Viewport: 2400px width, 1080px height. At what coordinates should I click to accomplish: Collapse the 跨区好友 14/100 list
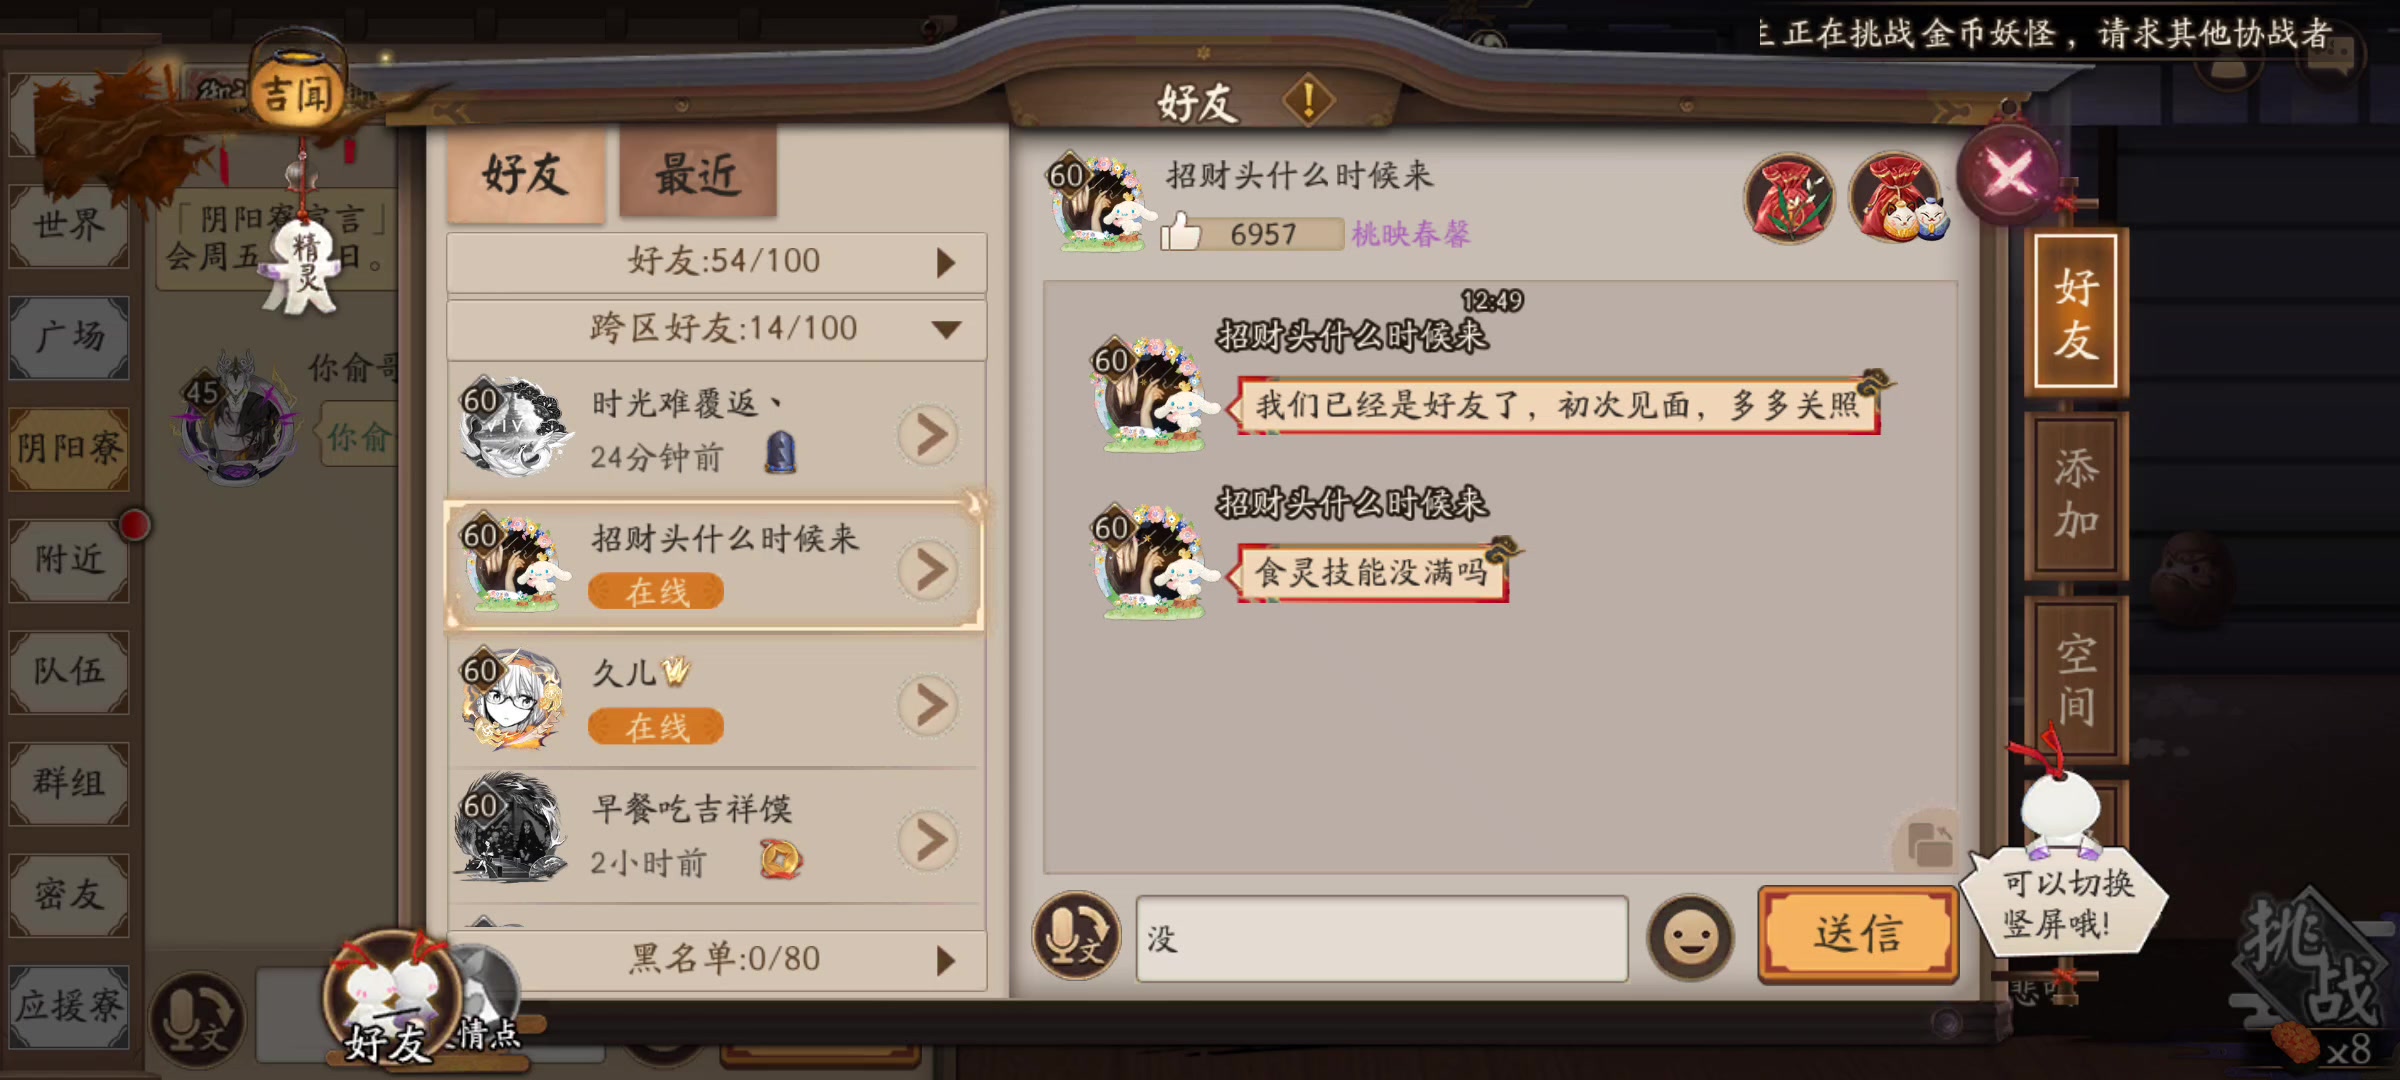[x=716, y=328]
